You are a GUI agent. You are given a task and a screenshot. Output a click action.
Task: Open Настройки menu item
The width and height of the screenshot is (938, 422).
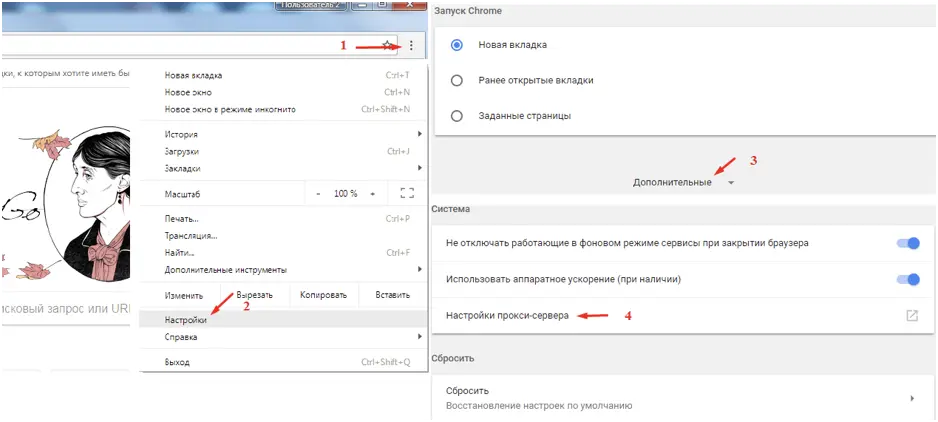[x=284, y=320]
